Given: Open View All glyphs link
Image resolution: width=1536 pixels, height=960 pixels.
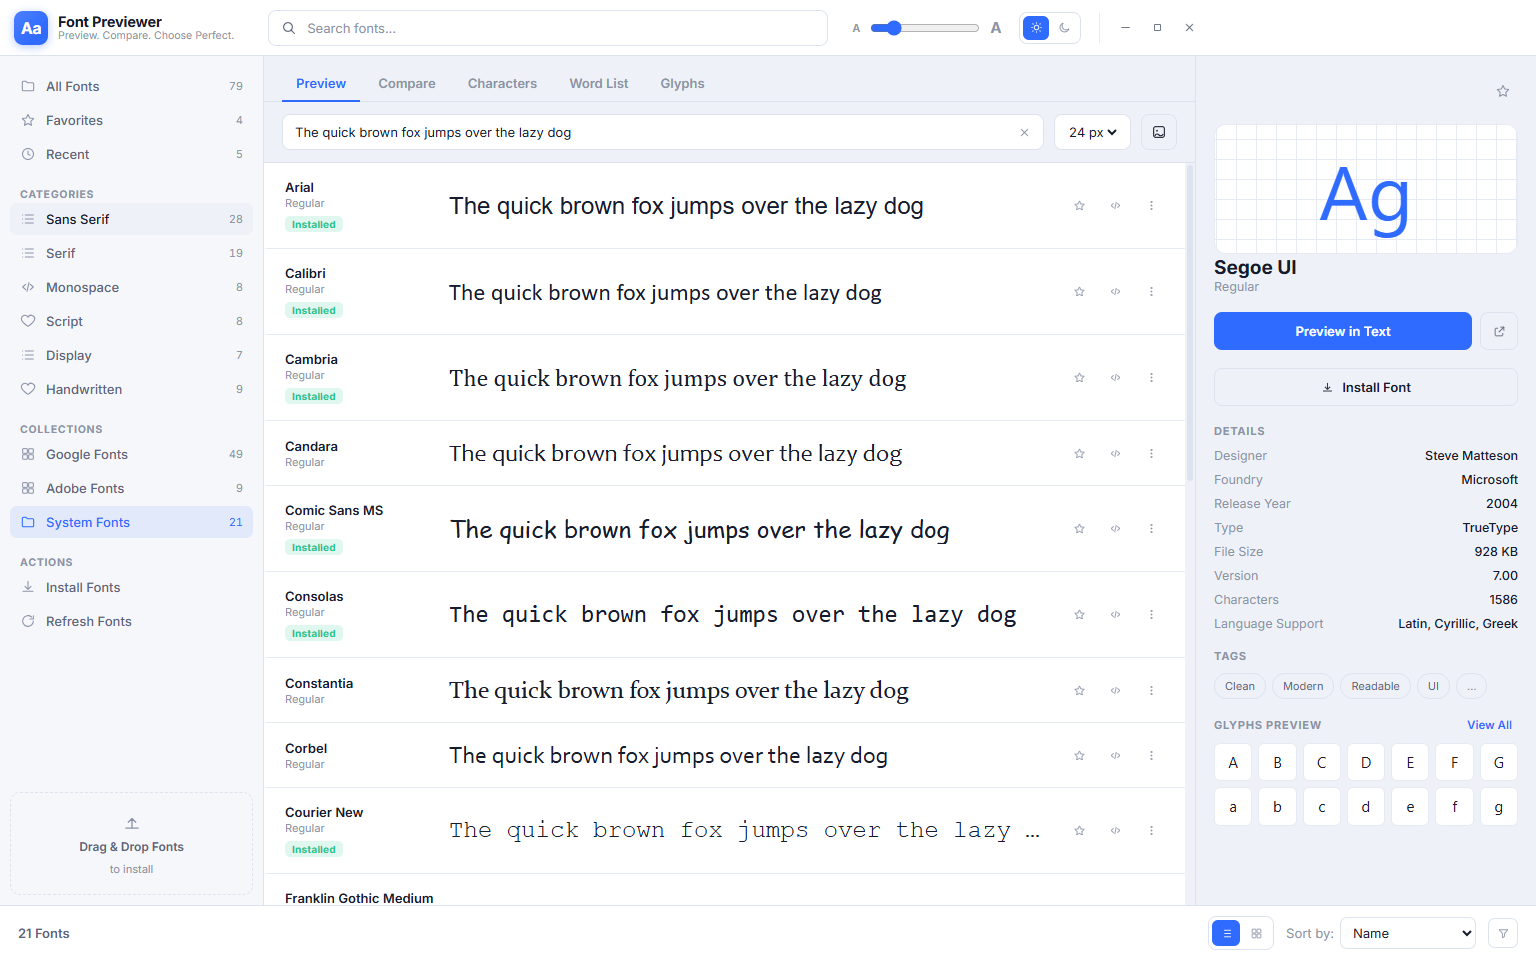Looking at the screenshot, I should 1489,725.
